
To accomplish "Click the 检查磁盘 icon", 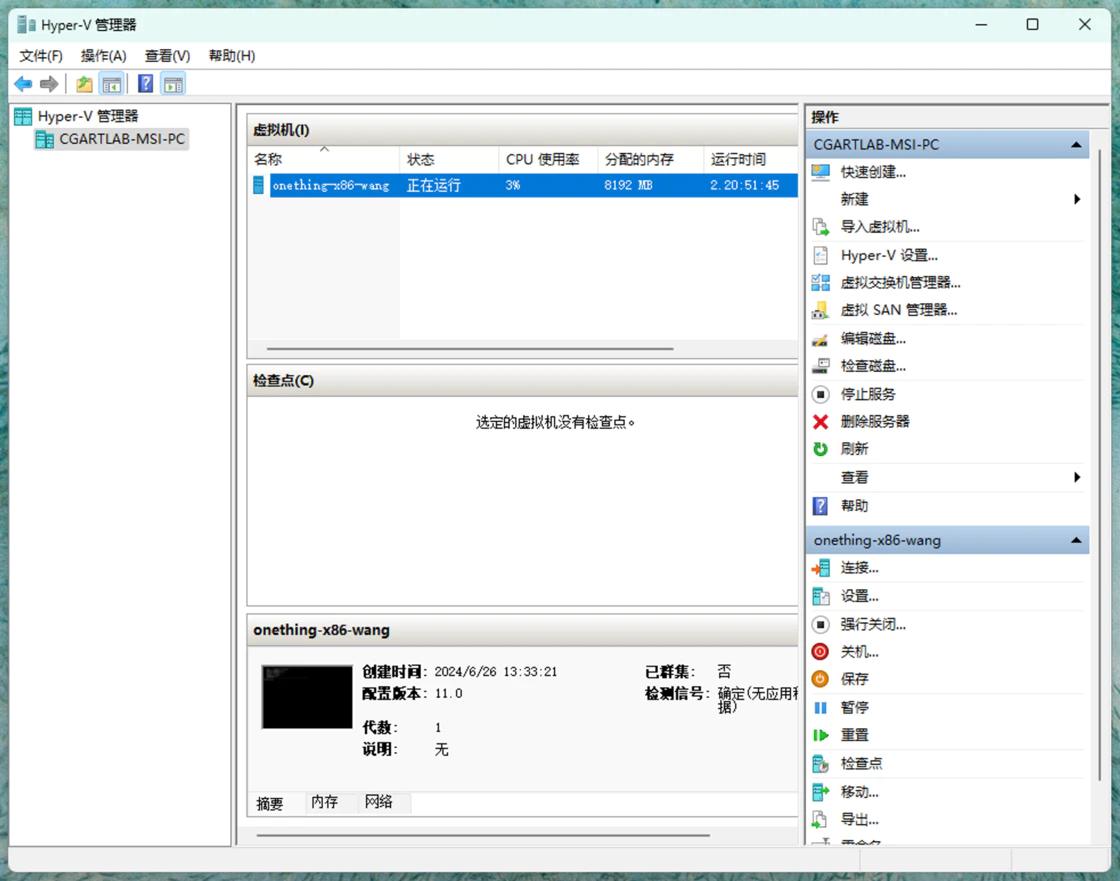I will (x=821, y=366).
